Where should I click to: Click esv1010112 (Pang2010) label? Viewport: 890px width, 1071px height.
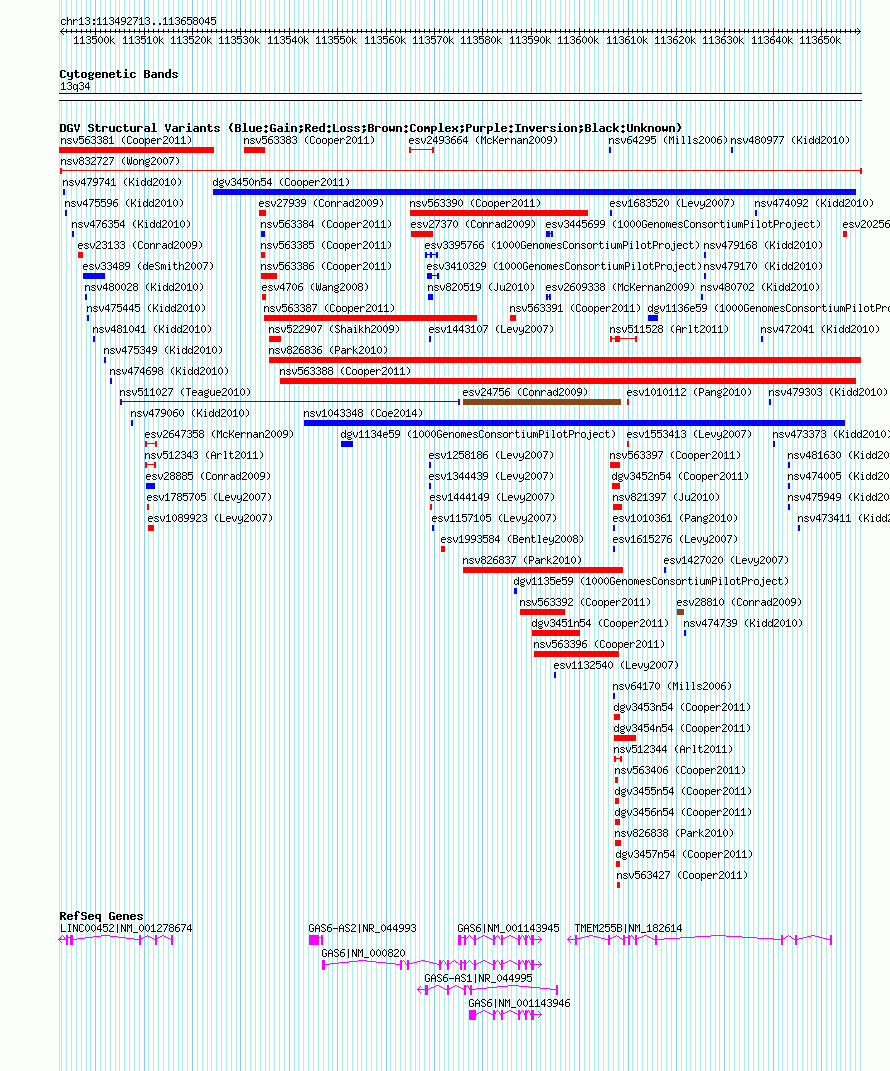coord(689,393)
